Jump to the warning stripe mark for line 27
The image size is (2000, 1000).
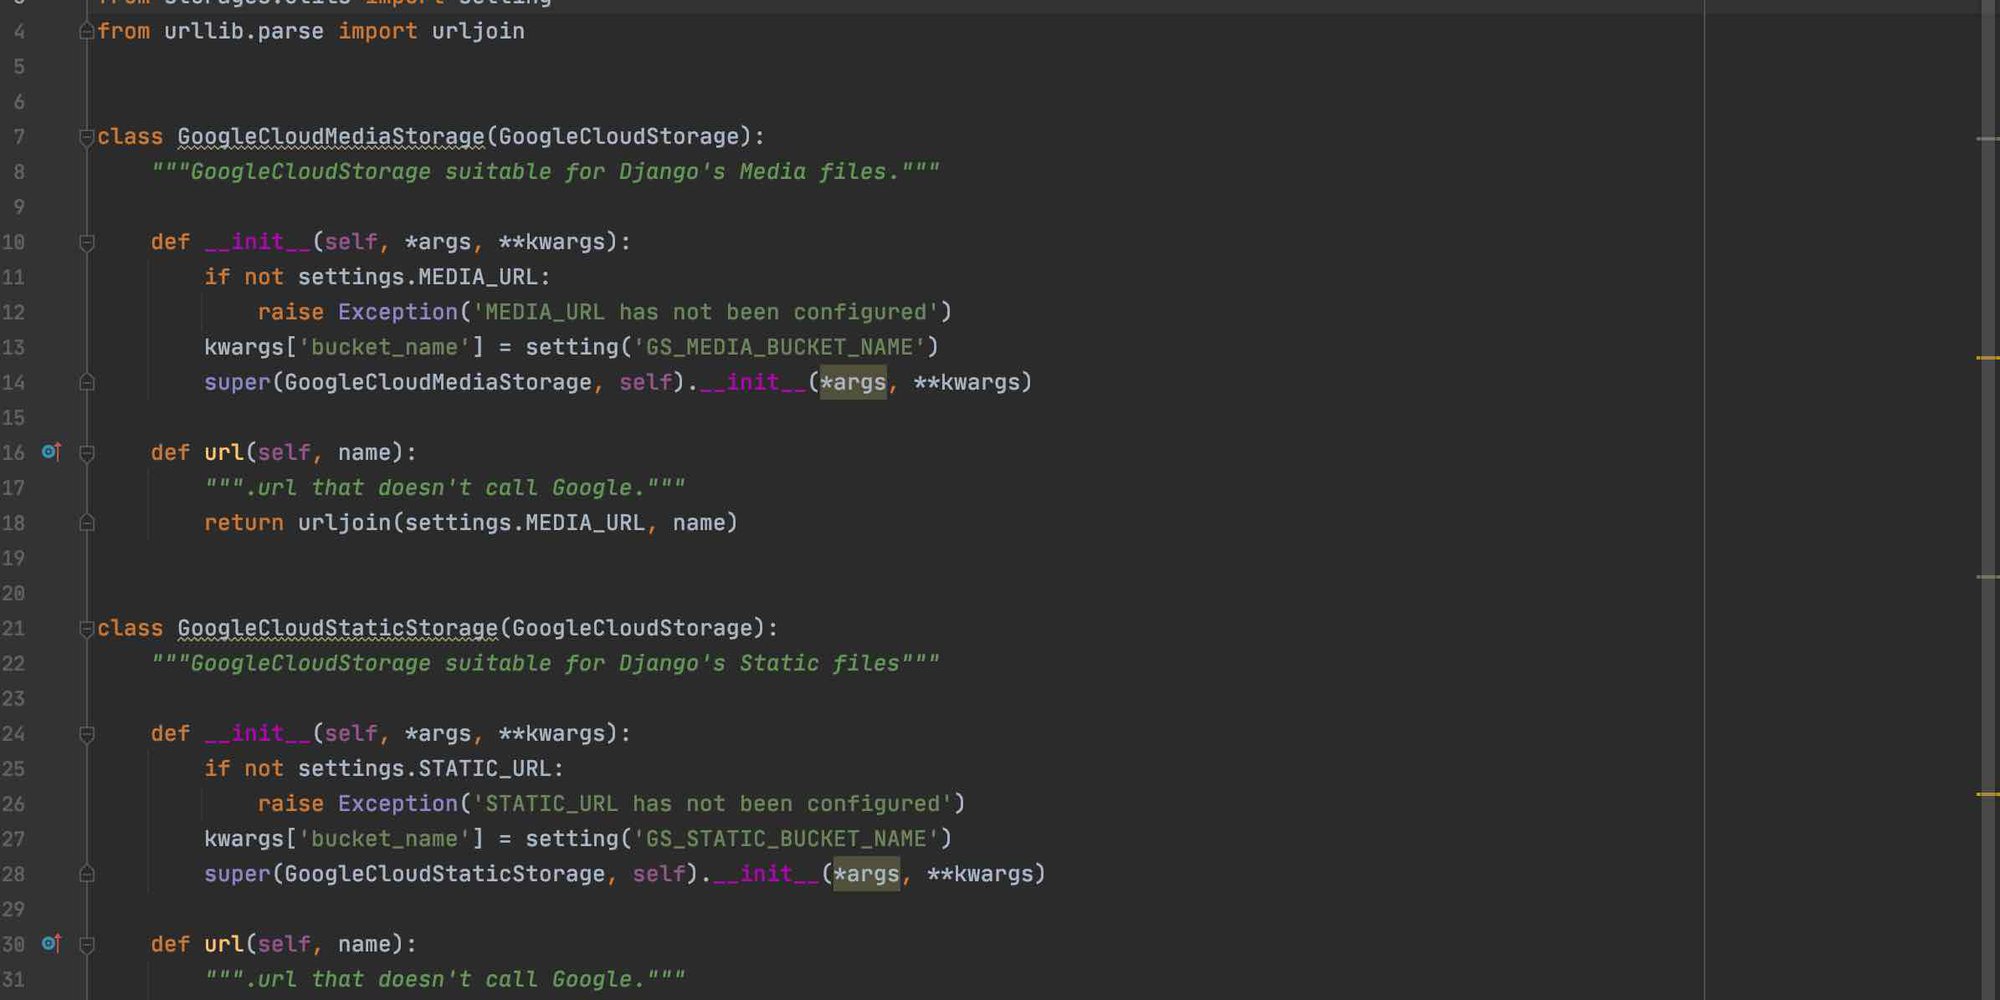click(1988, 794)
